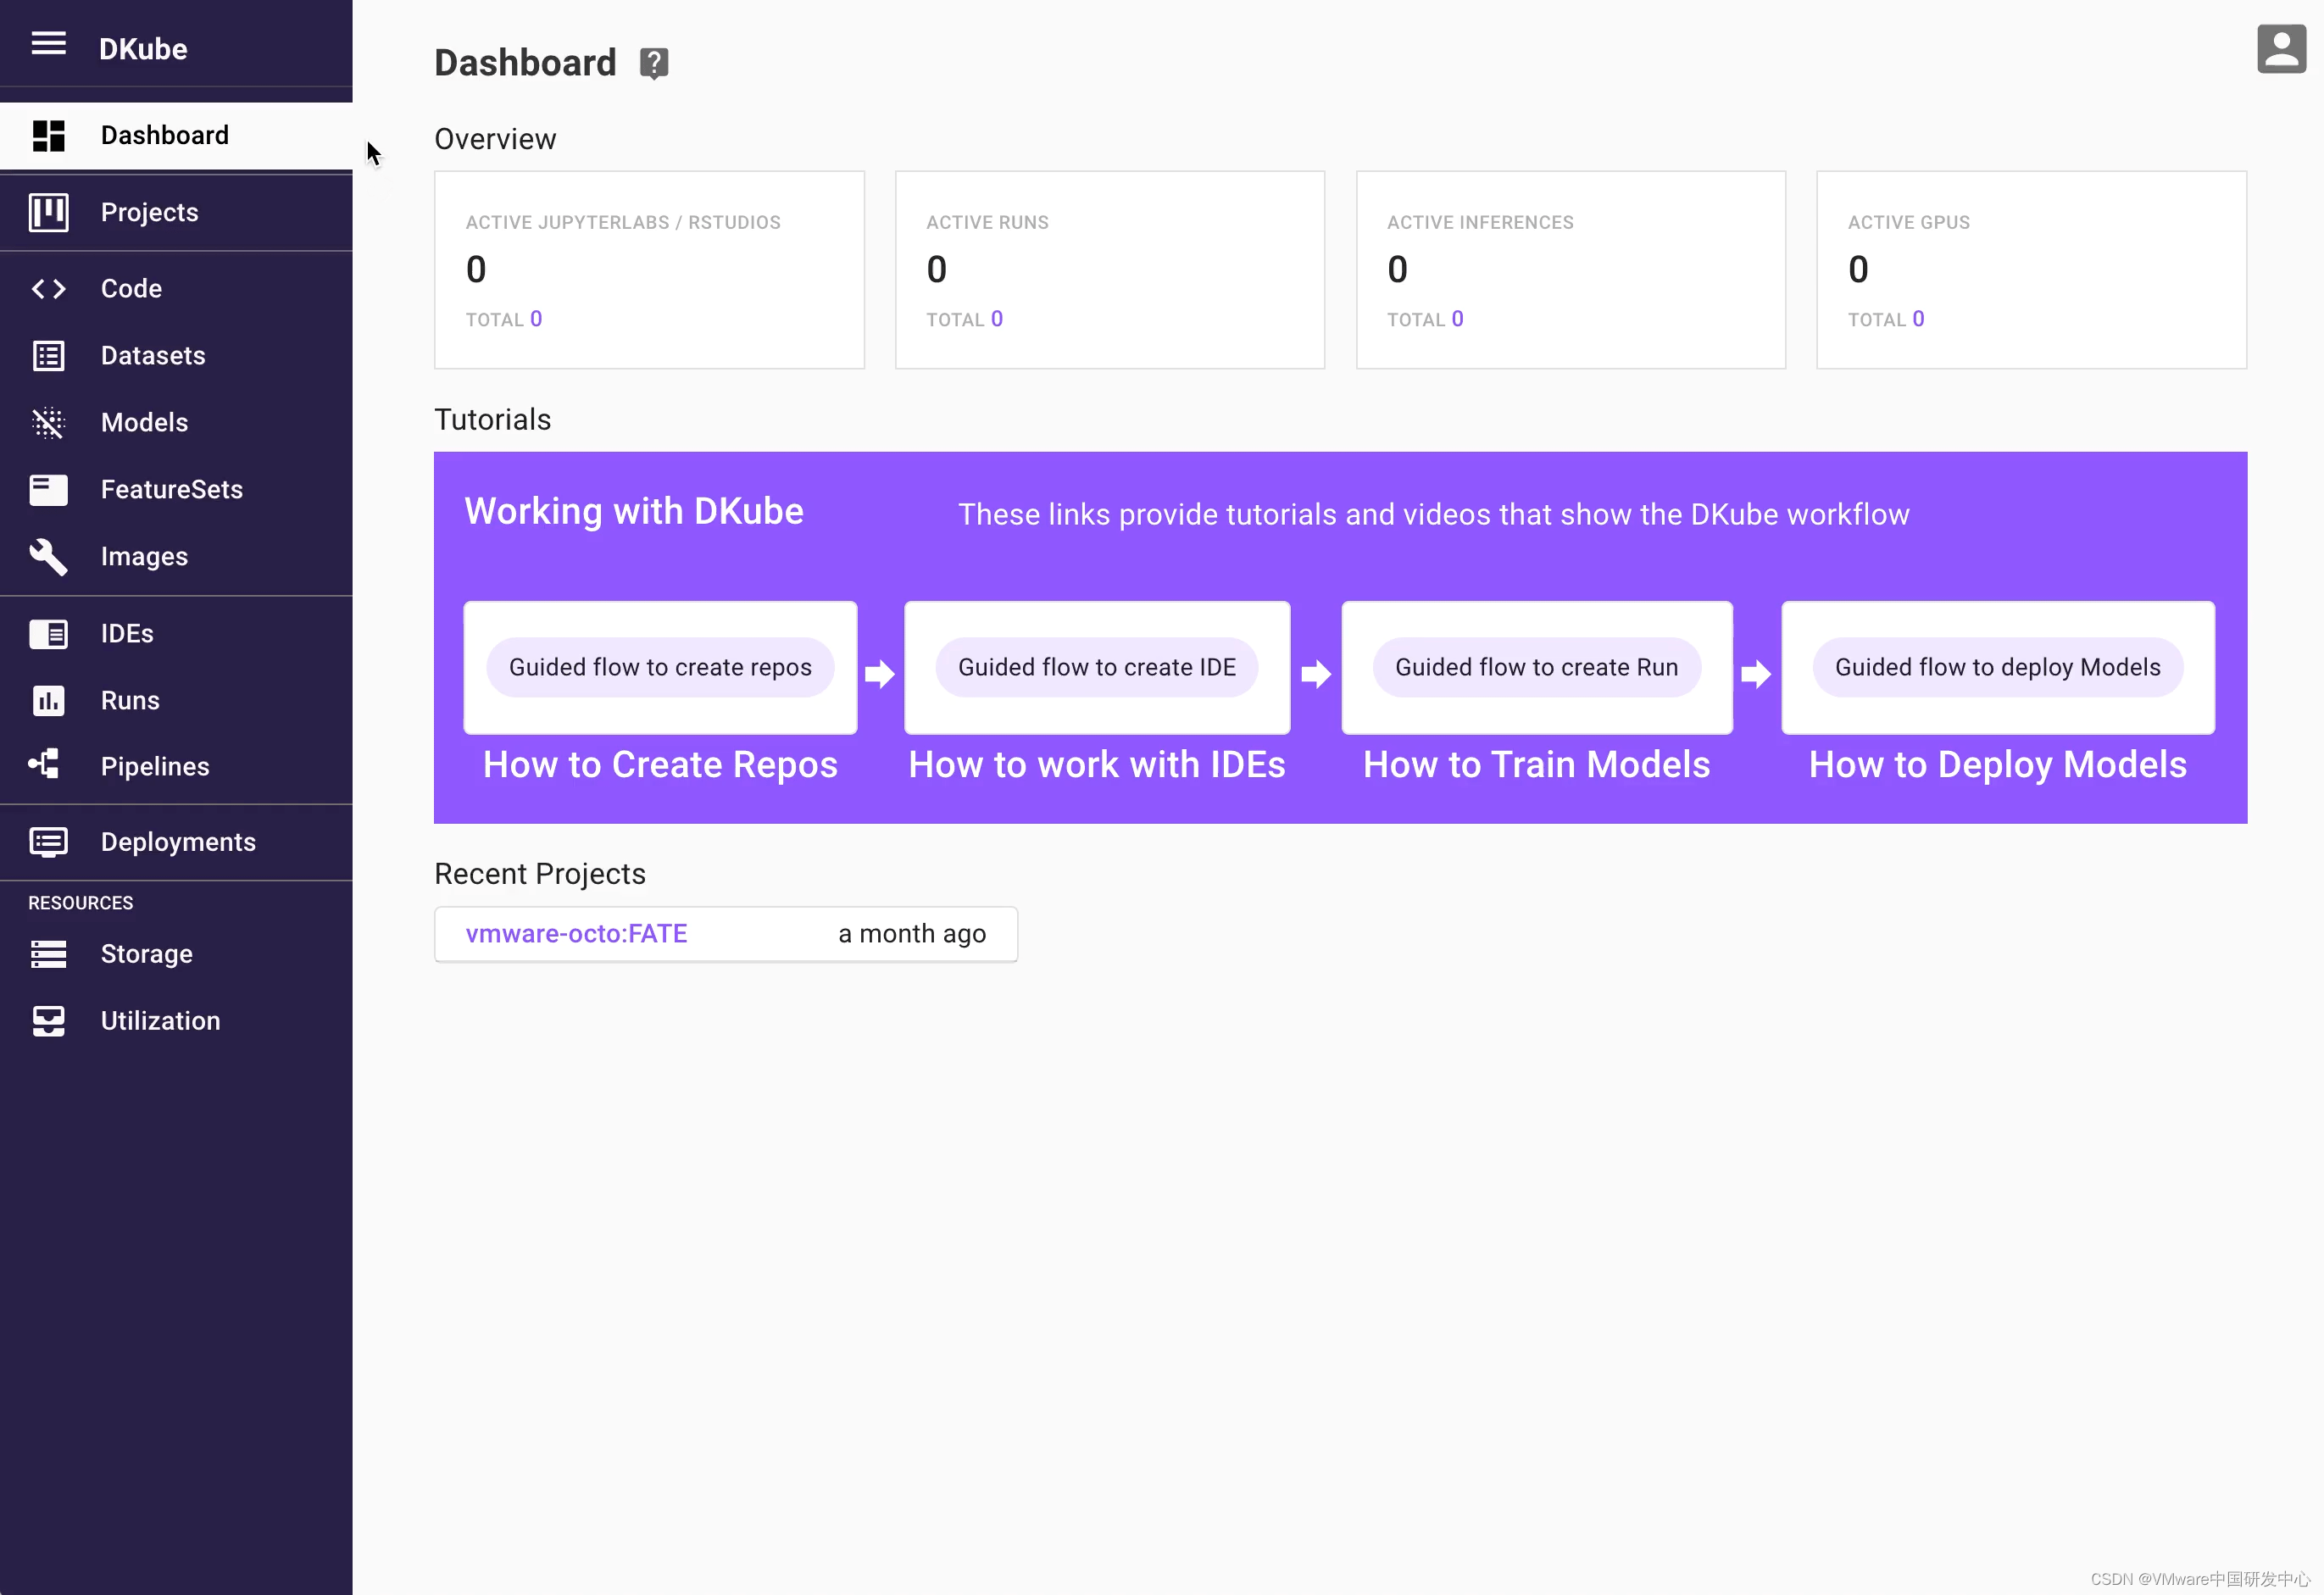Select Dashboard in the sidebar

pos(176,136)
